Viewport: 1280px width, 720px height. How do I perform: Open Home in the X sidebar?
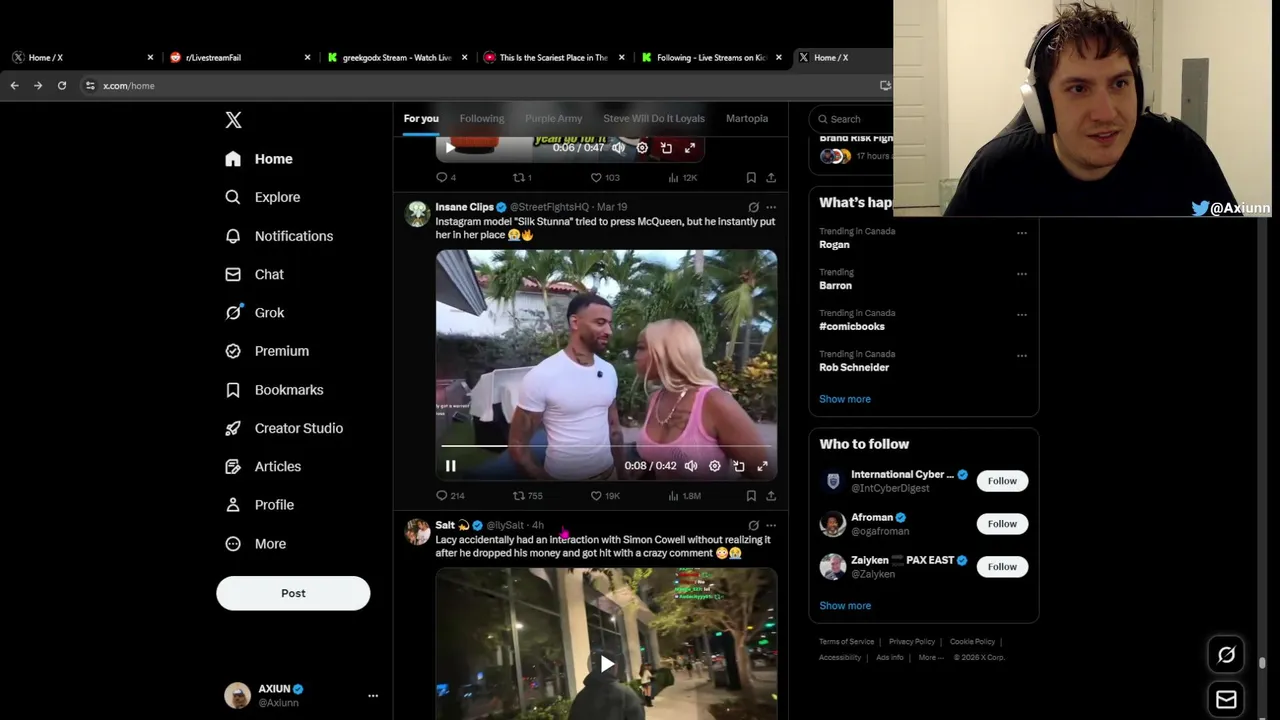click(259, 159)
